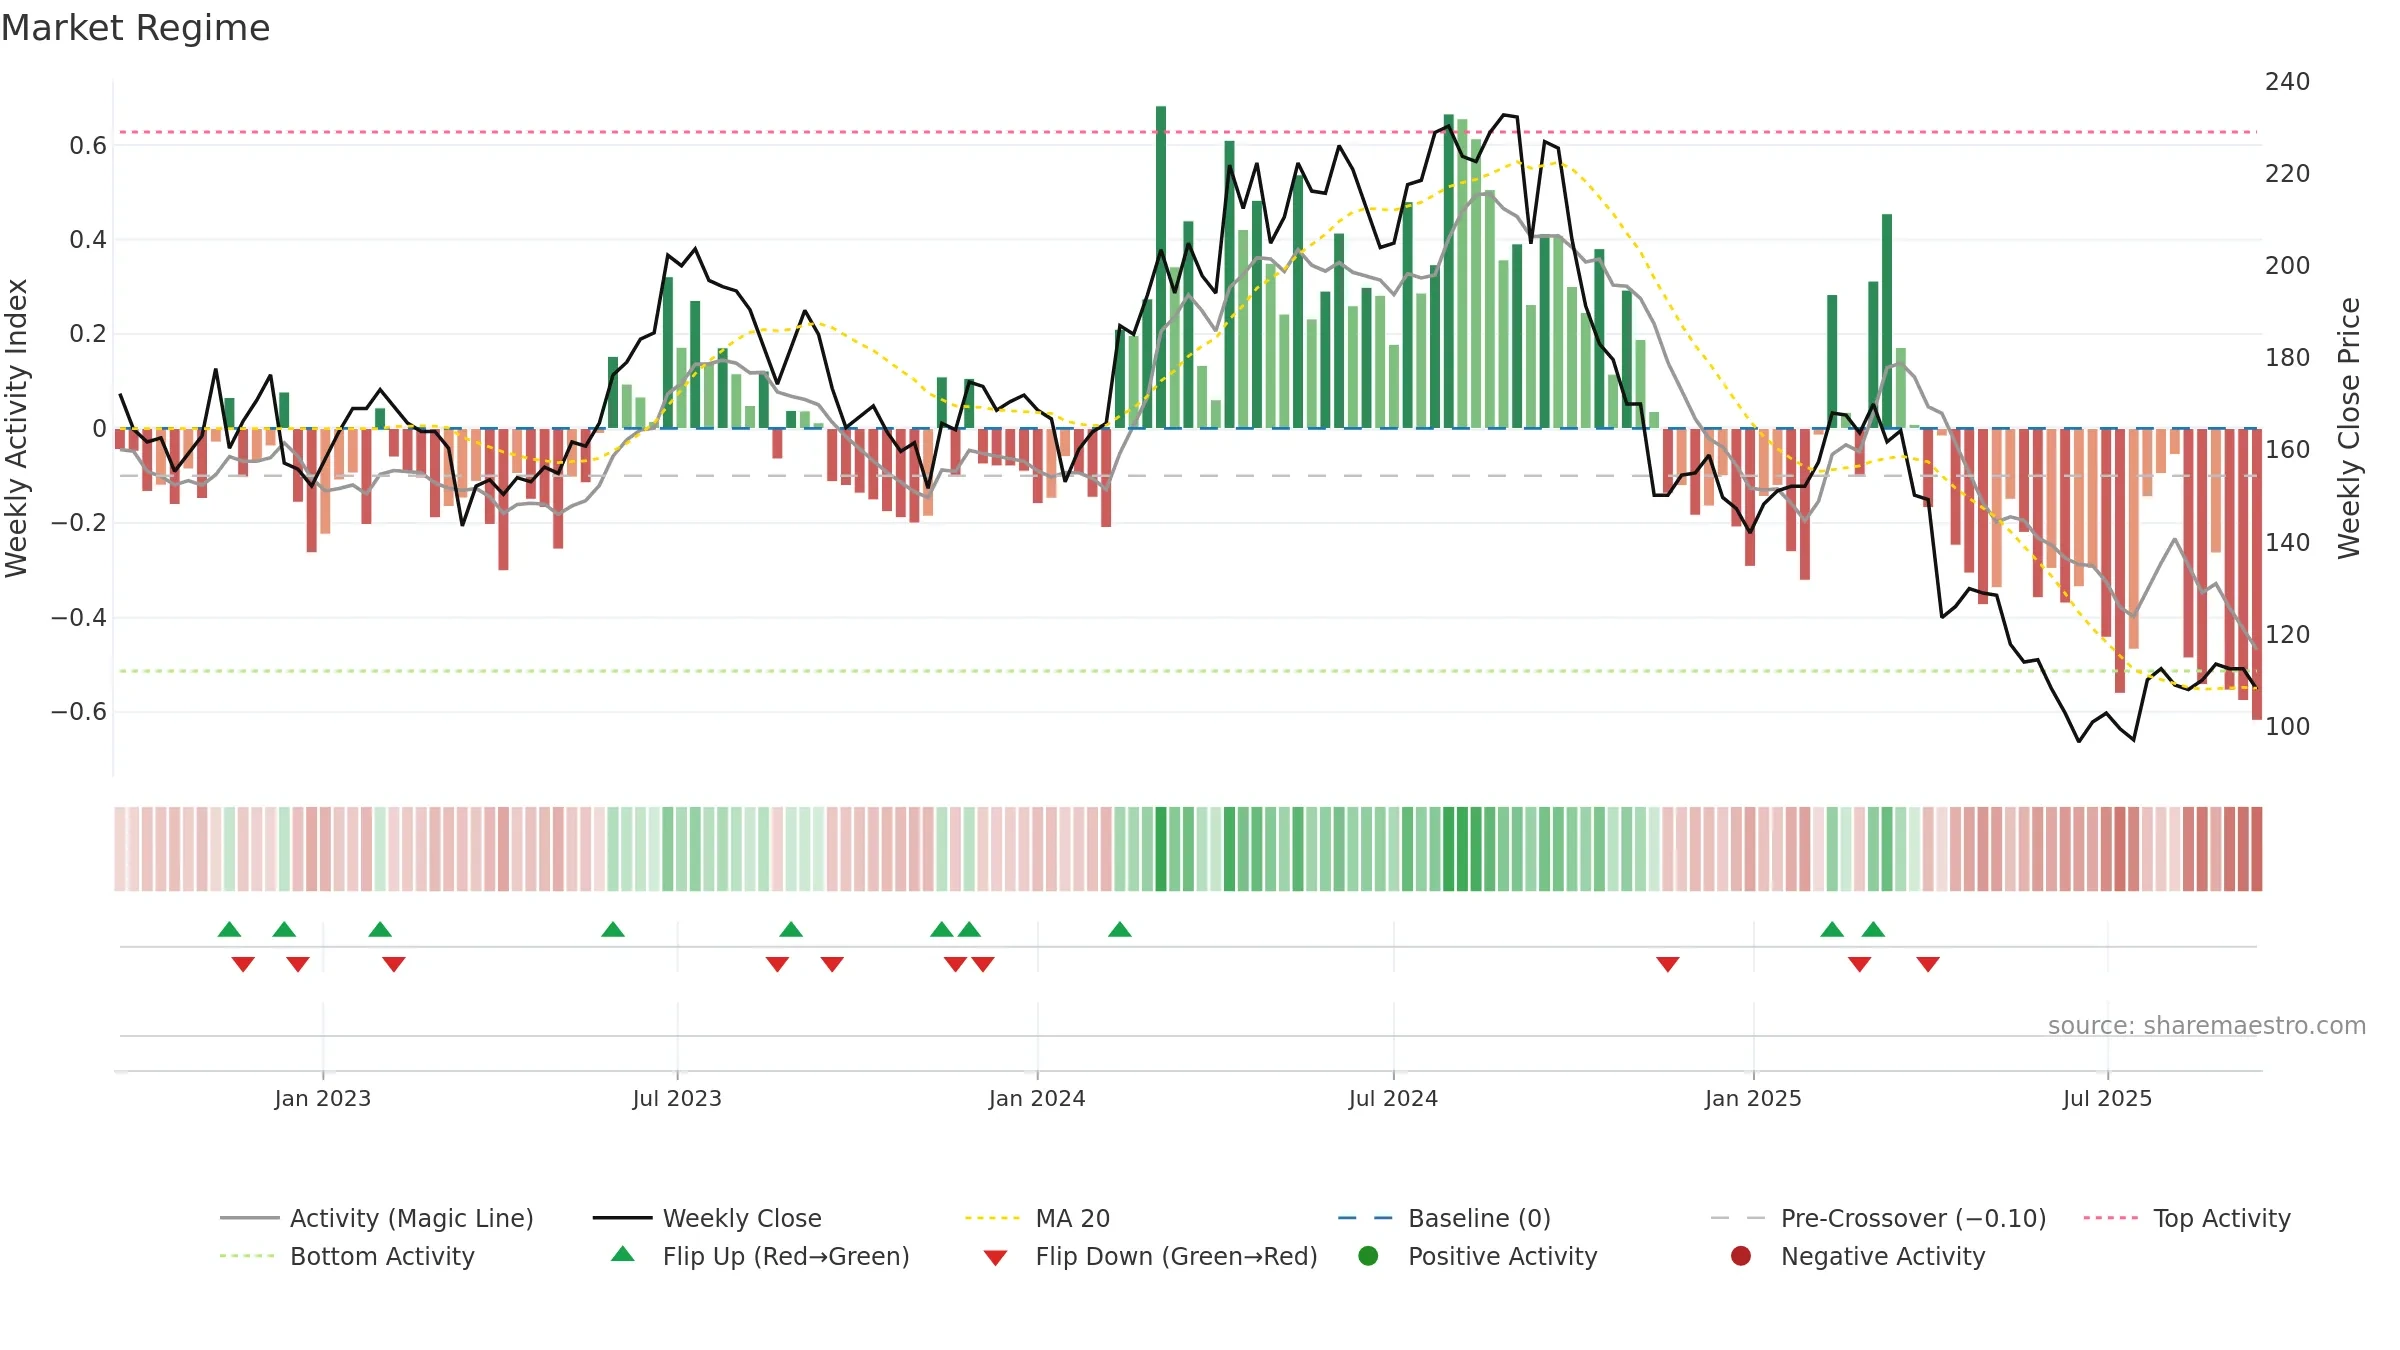Click the red down-triangle icon in the legend

[995, 1257]
